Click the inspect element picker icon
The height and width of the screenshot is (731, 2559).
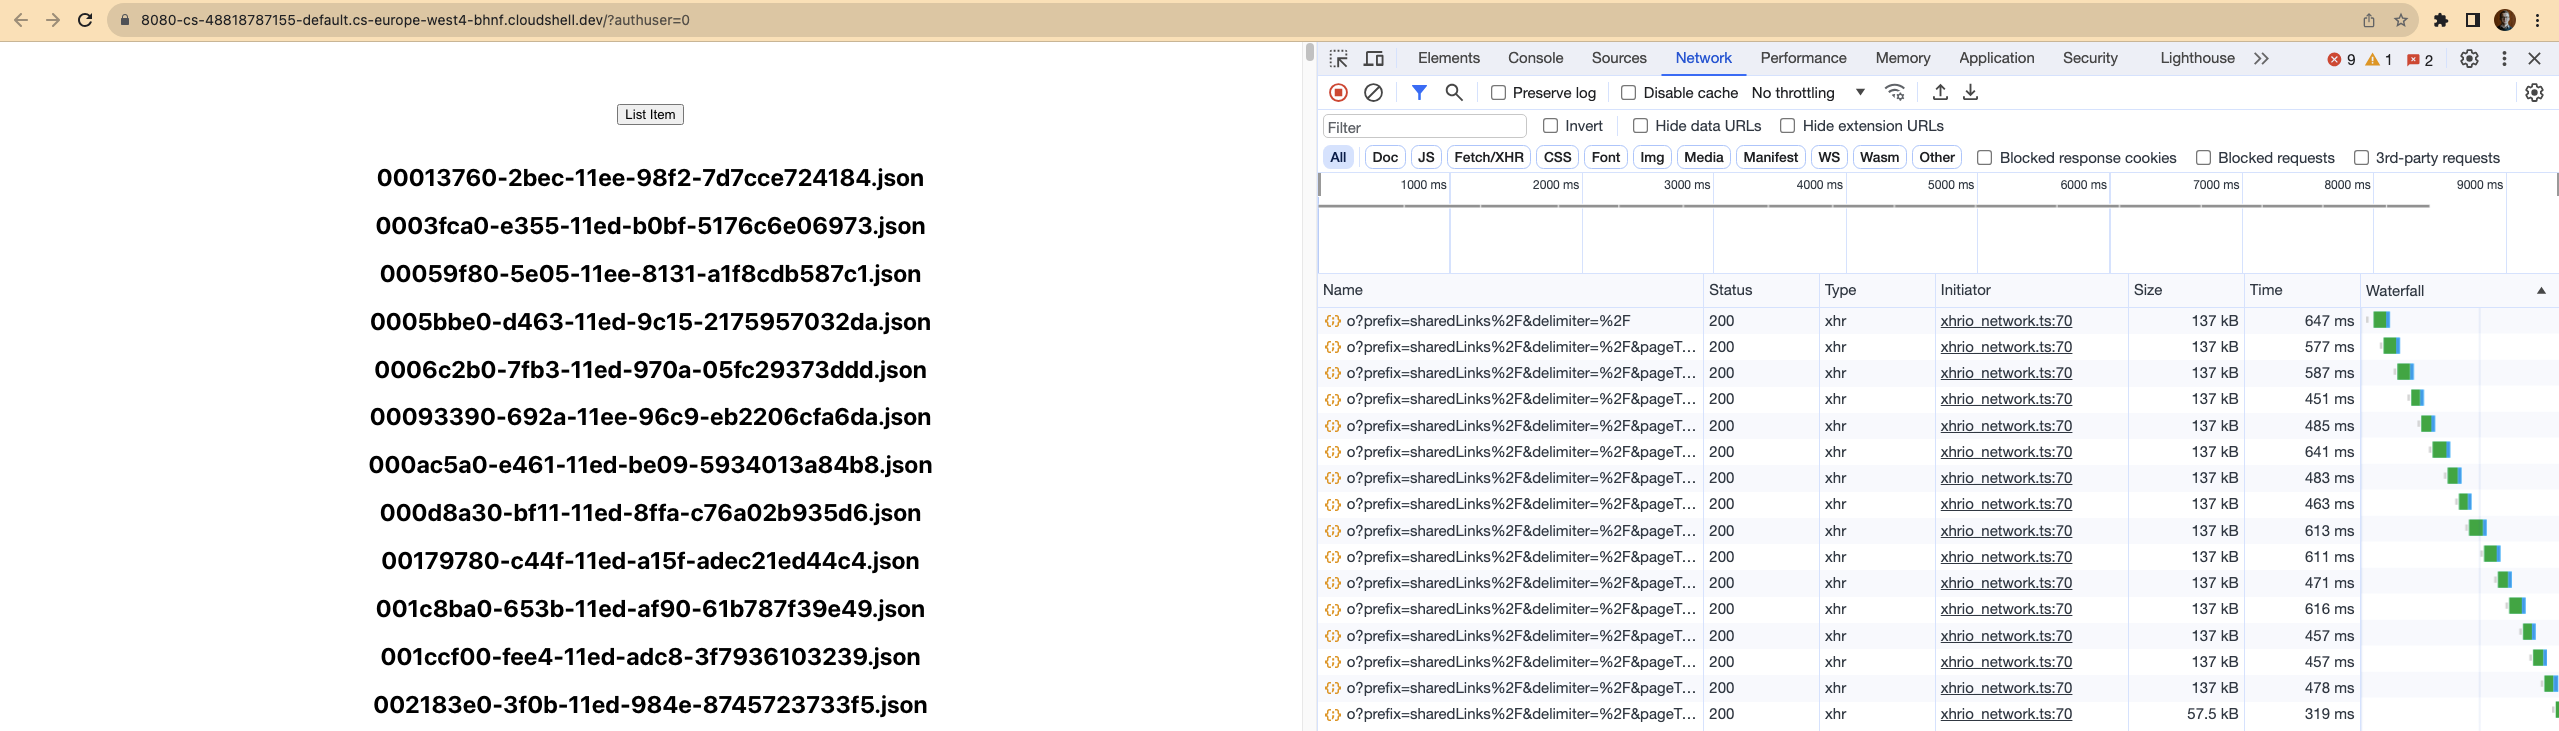[1338, 58]
